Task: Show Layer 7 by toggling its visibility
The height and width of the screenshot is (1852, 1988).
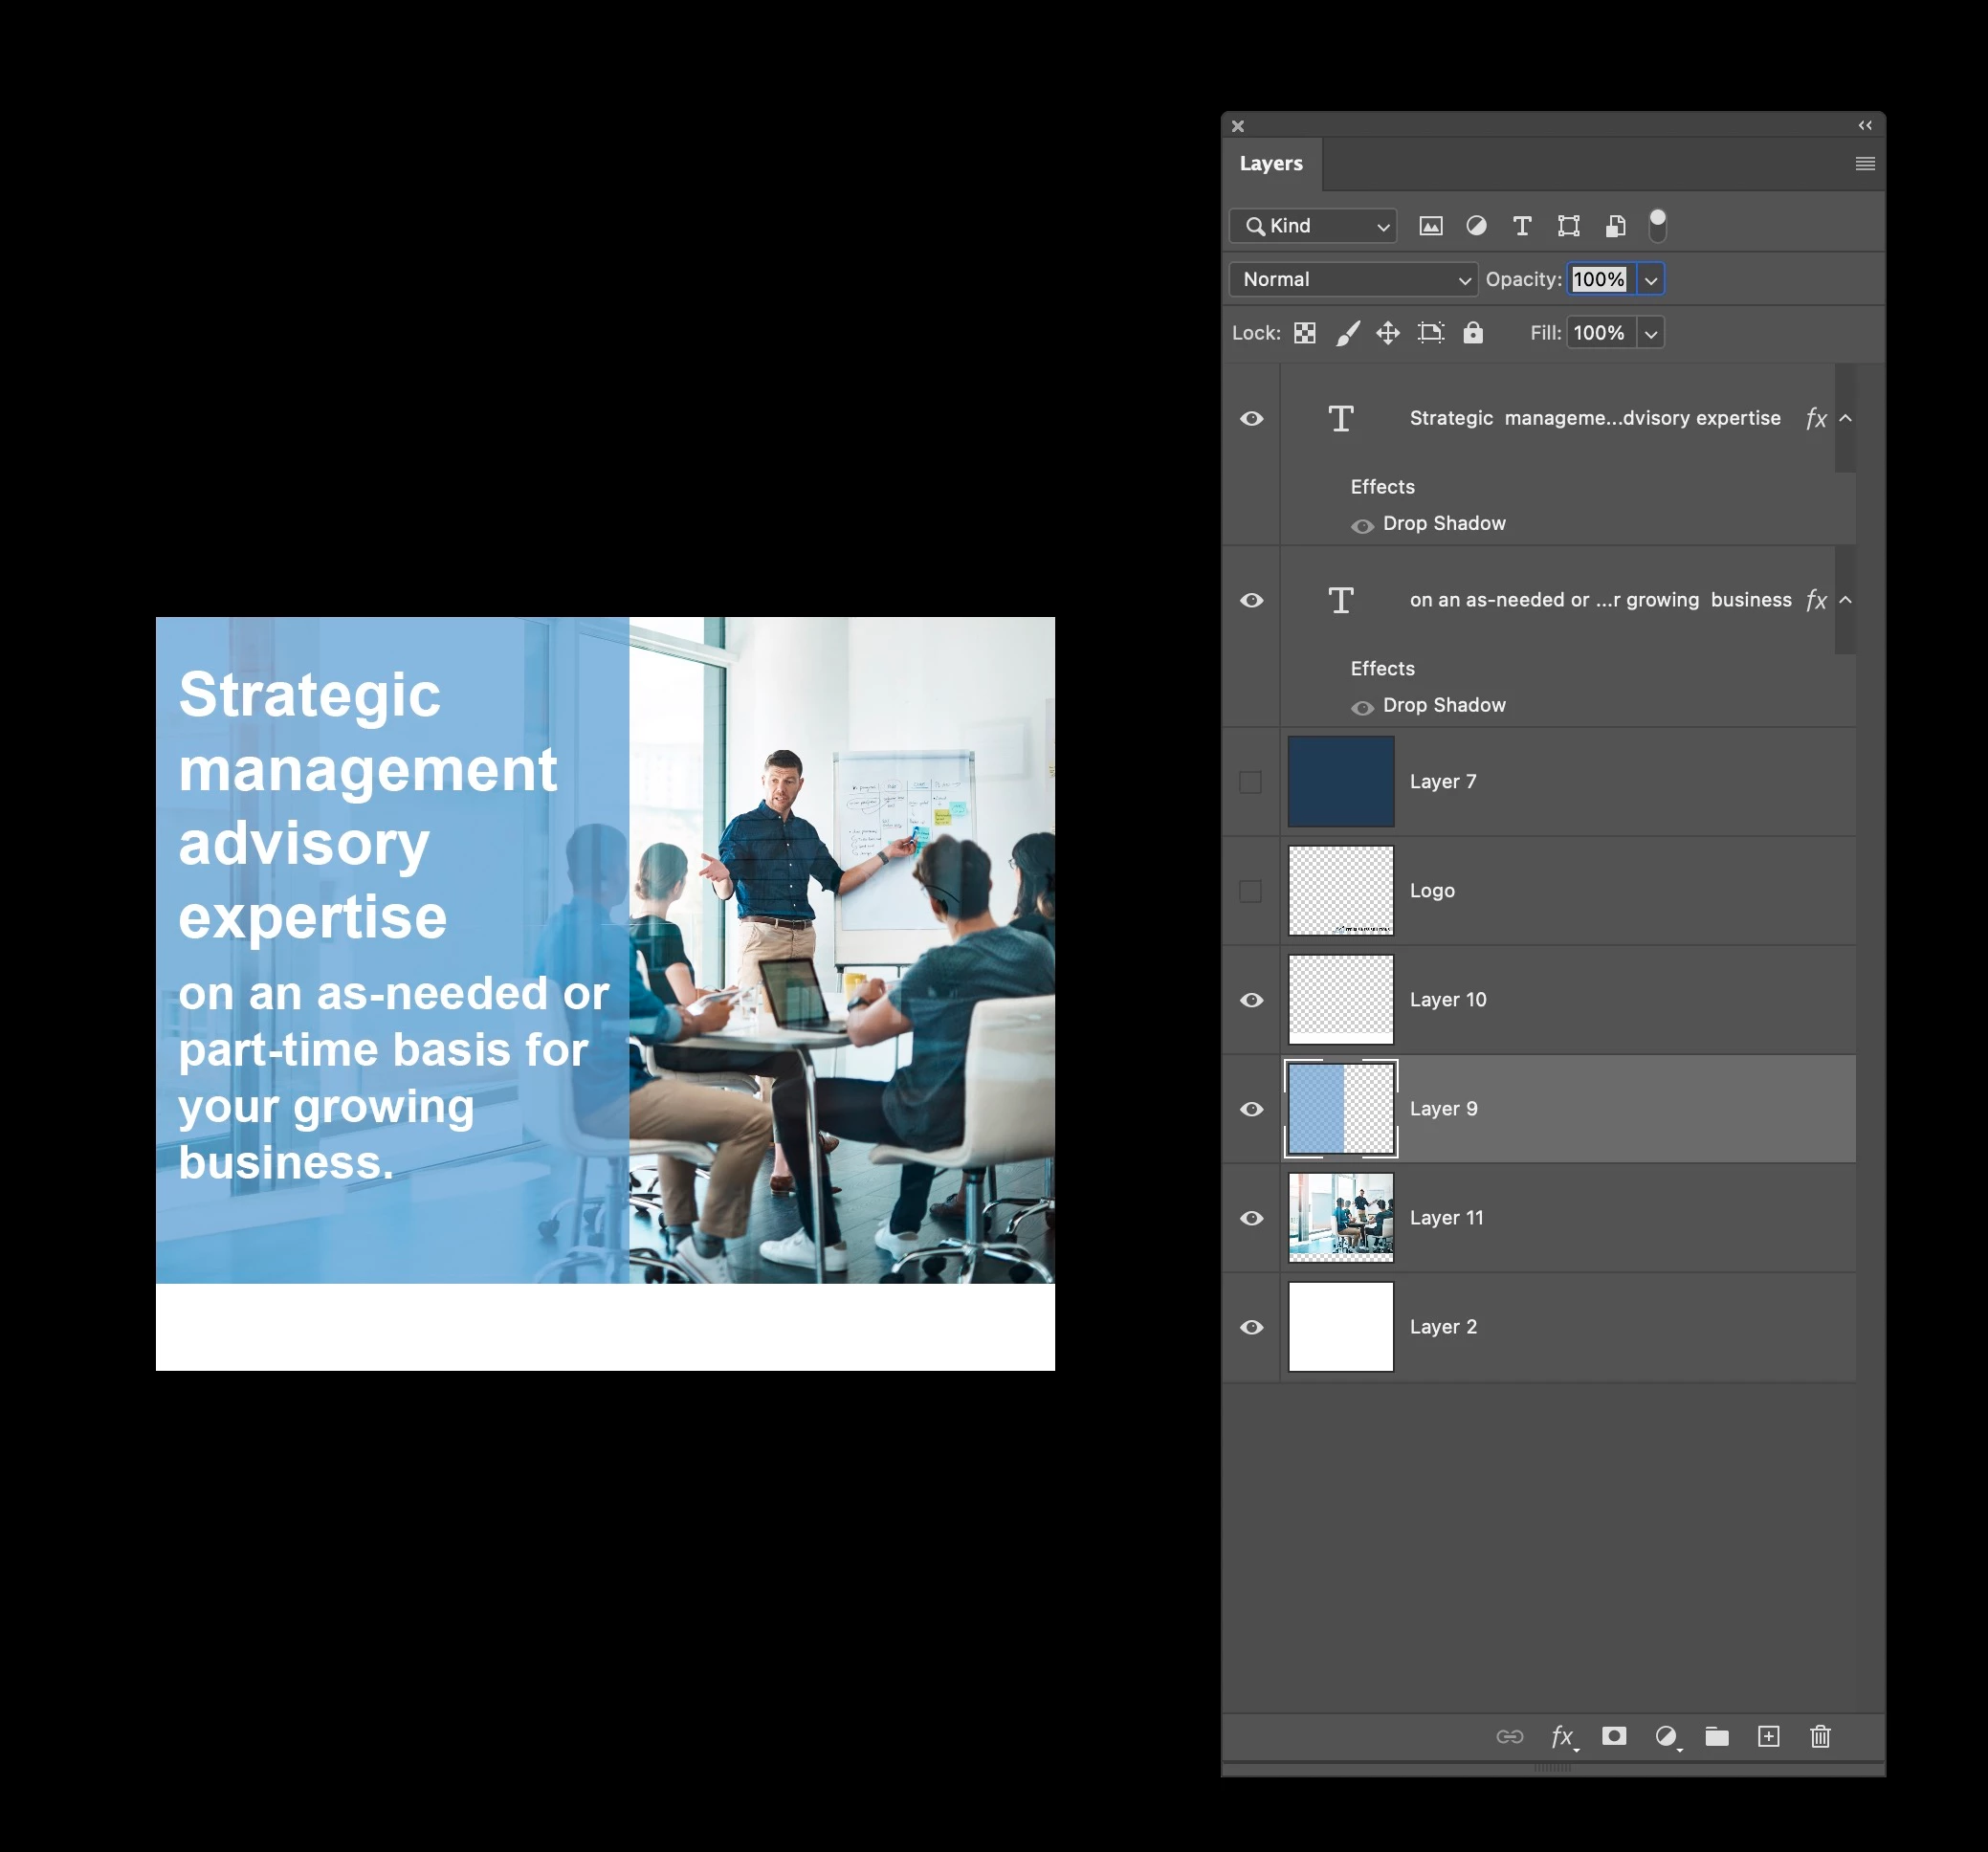Action: pyautogui.click(x=1250, y=782)
